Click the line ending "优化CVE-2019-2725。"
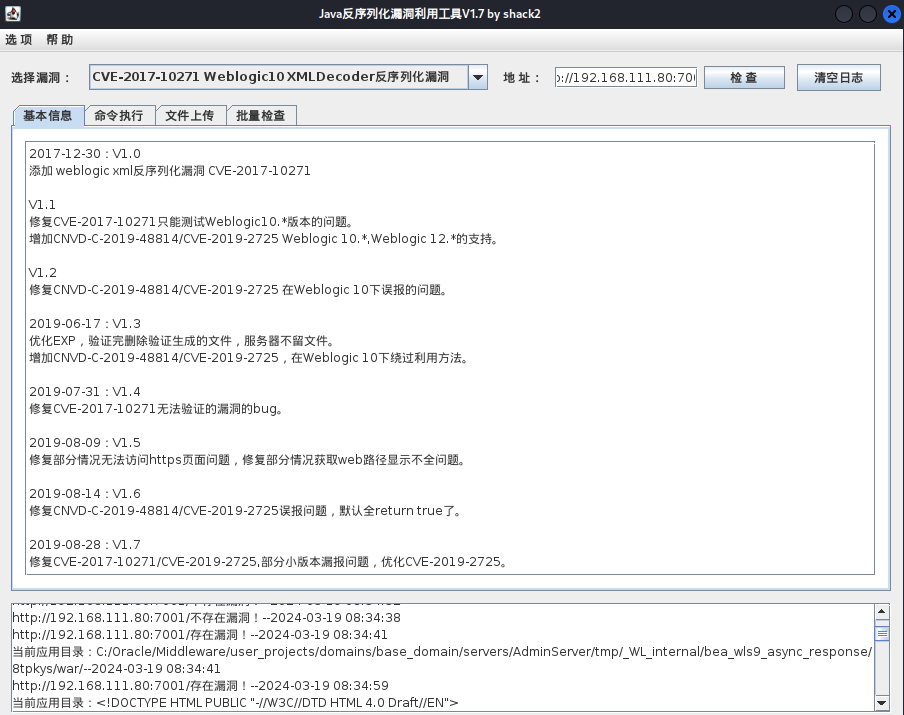904x715 pixels. click(x=268, y=562)
